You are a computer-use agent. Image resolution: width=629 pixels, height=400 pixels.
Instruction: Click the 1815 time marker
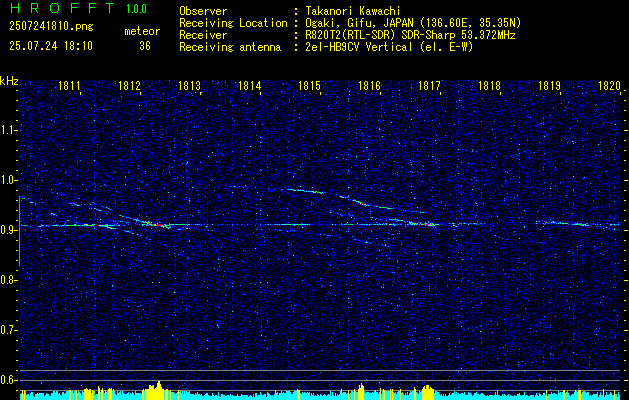pos(310,85)
